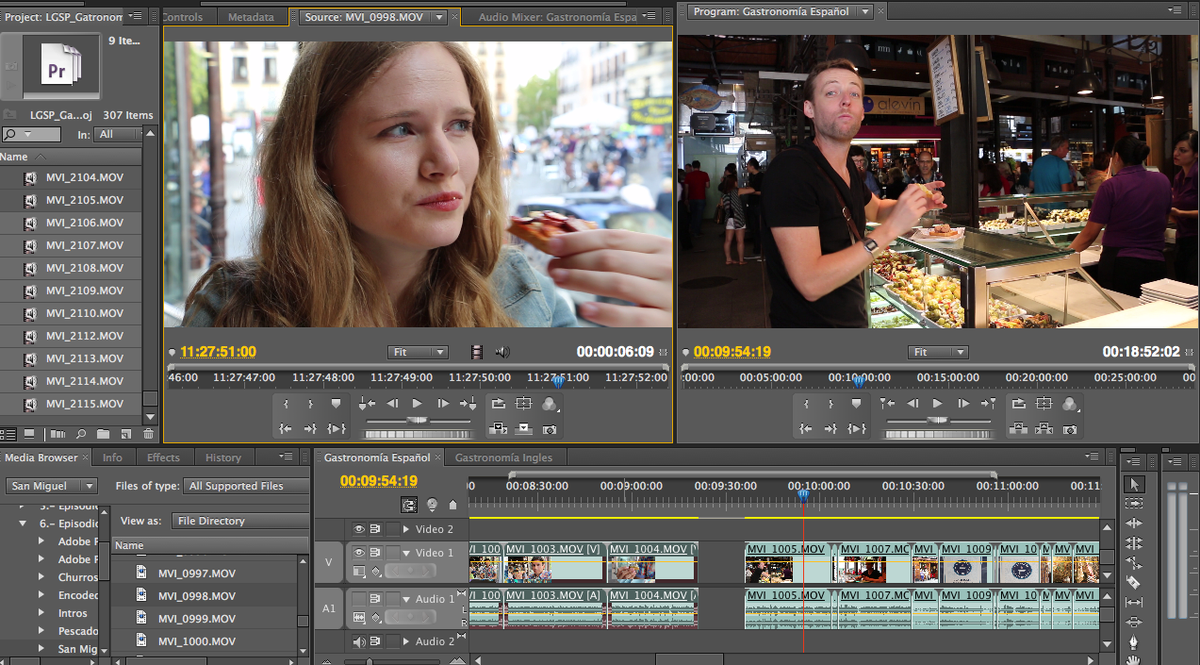The width and height of the screenshot is (1200, 665).
Task: Toggle Snap in the timeline
Action: [x=409, y=505]
